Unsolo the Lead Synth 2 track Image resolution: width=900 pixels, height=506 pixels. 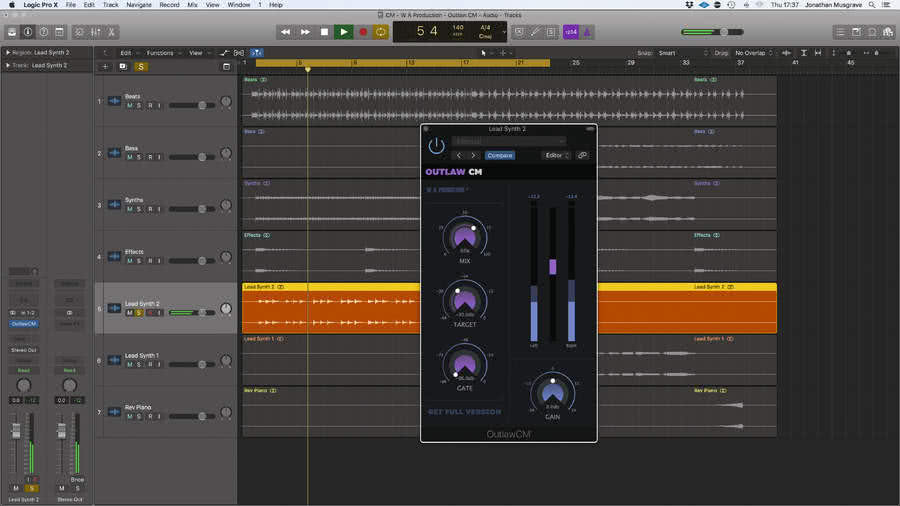(x=139, y=313)
